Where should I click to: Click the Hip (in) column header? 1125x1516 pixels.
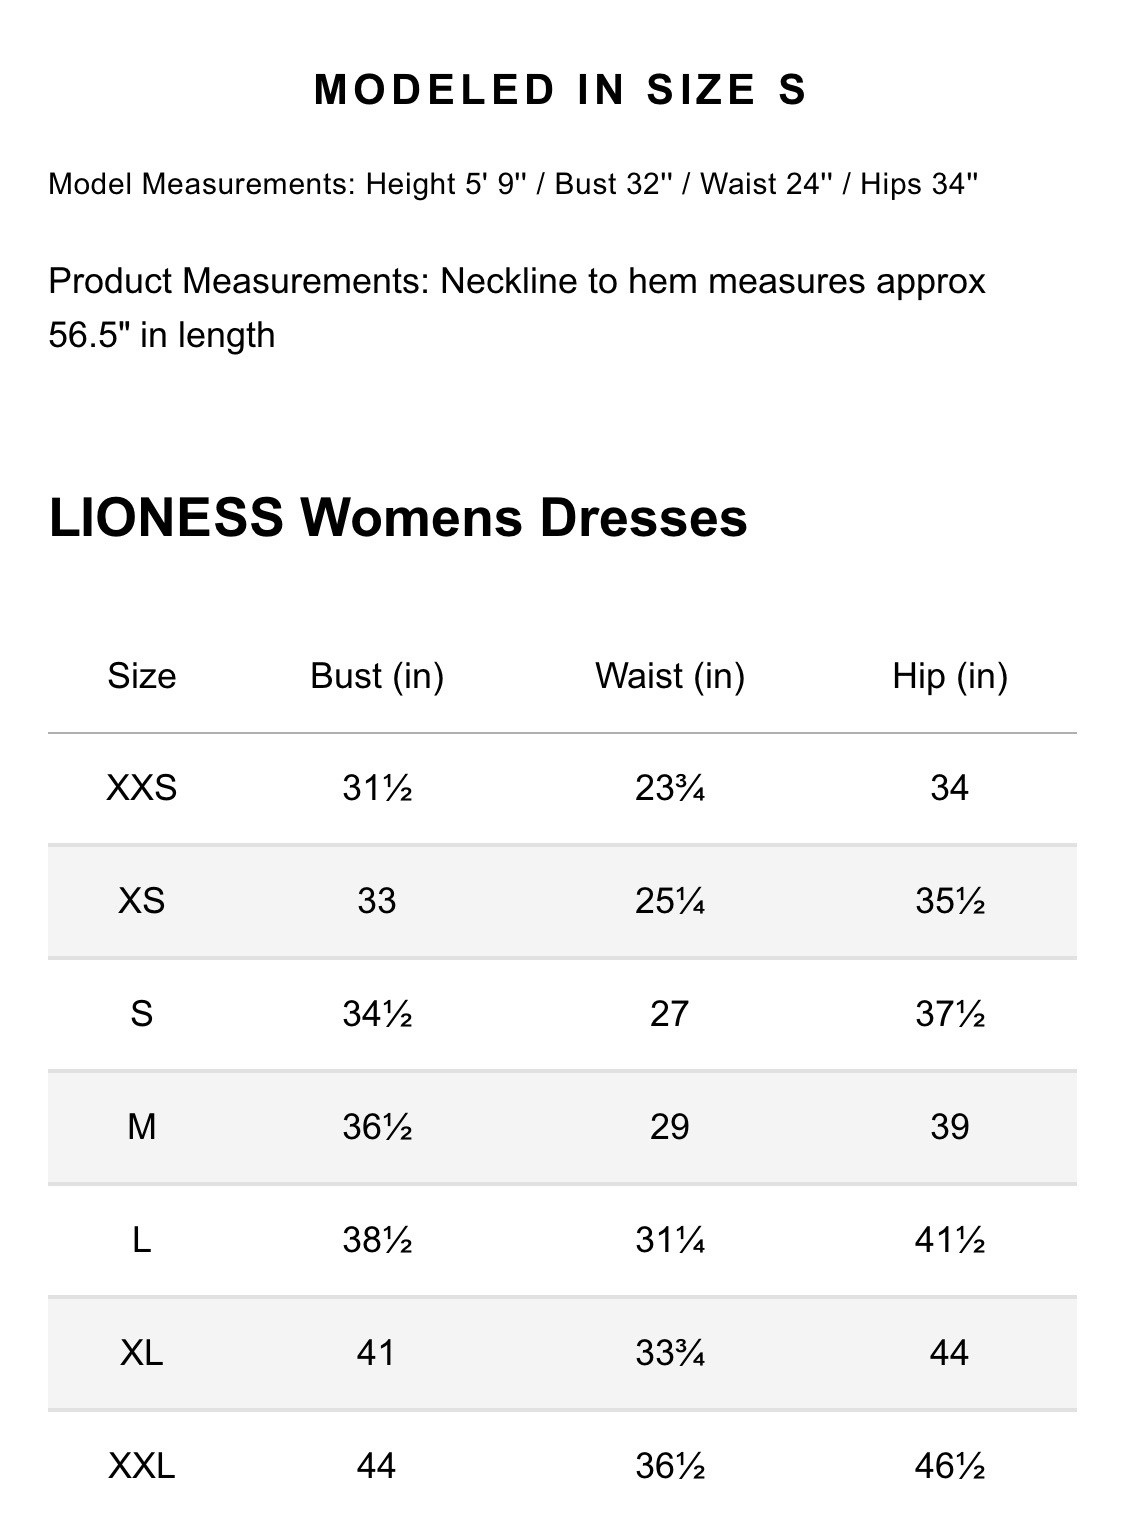pyautogui.click(x=950, y=676)
